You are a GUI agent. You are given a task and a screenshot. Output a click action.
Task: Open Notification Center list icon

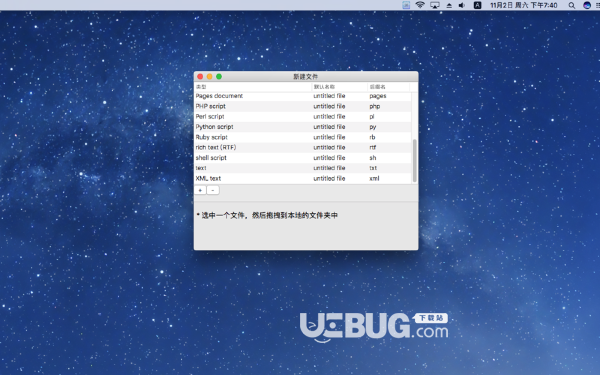598,5
